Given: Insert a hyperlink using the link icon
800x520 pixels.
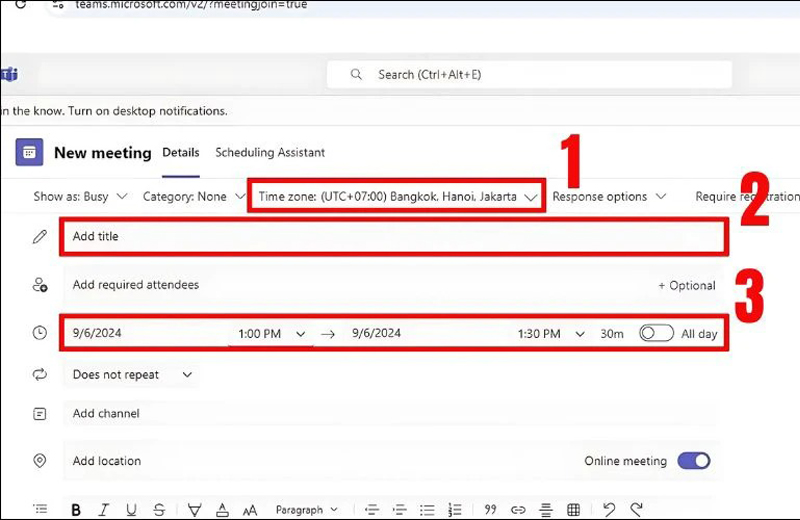Looking at the screenshot, I should pyautogui.click(x=518, y=510).
